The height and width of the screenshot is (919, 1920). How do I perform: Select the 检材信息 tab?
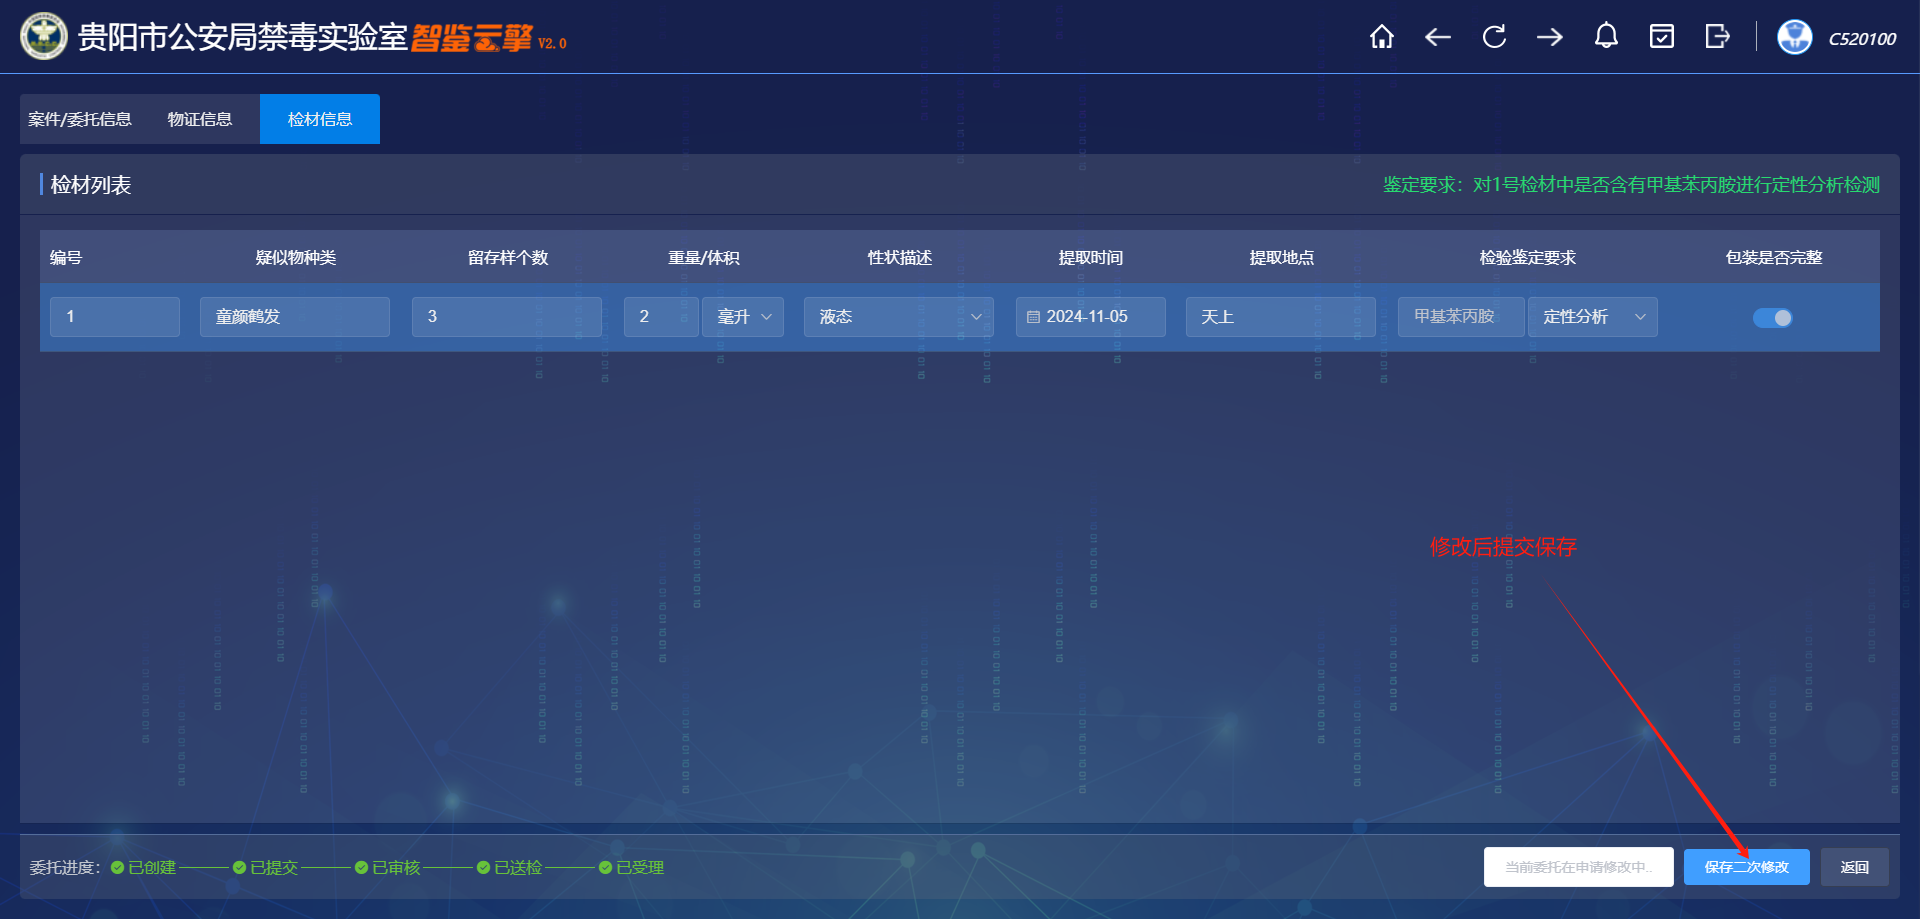[320, 119]
